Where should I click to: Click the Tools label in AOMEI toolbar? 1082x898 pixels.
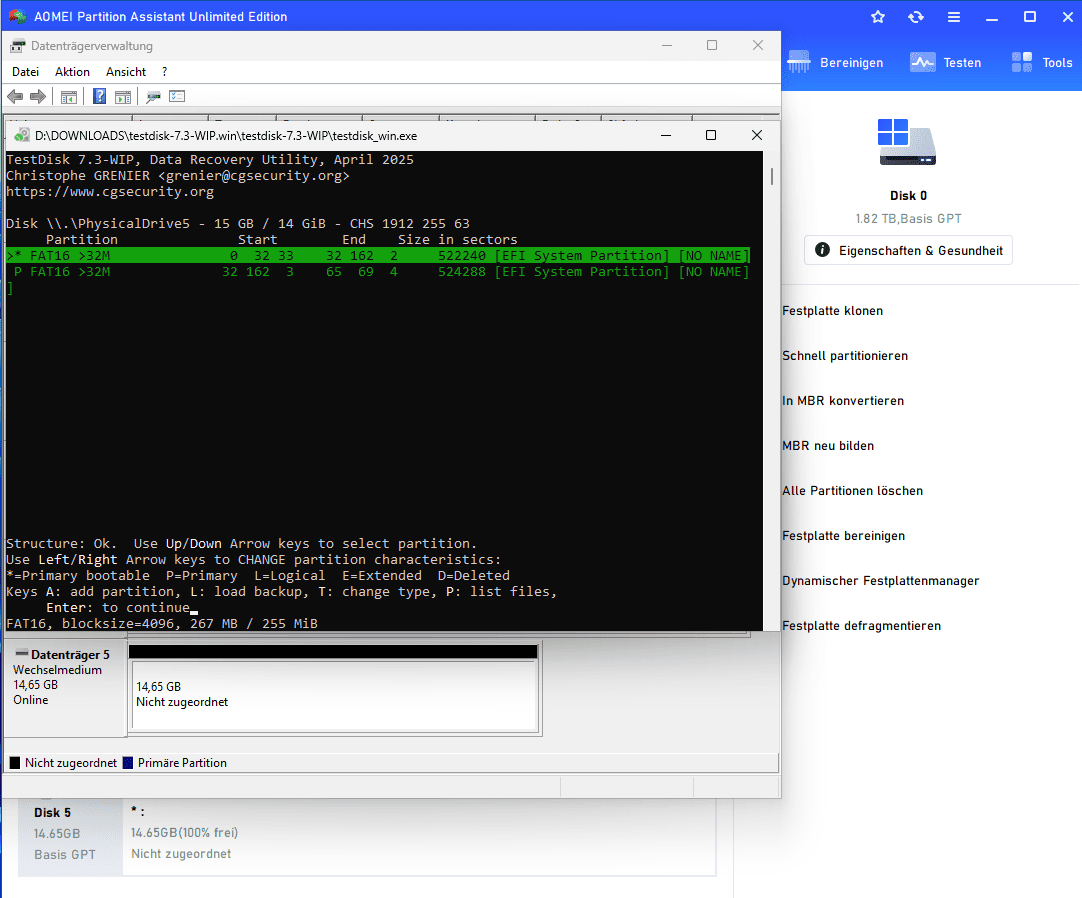(1057, 63)
